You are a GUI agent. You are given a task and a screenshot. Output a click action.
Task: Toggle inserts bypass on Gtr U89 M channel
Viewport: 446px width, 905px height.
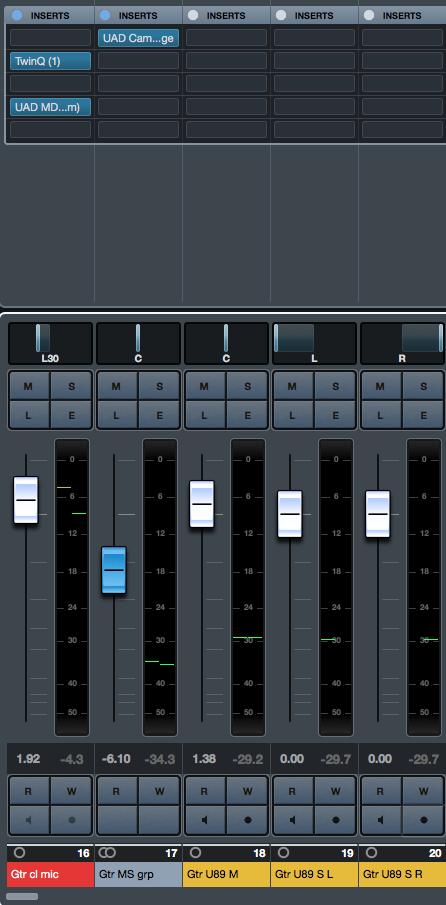(x=193, y=15)
